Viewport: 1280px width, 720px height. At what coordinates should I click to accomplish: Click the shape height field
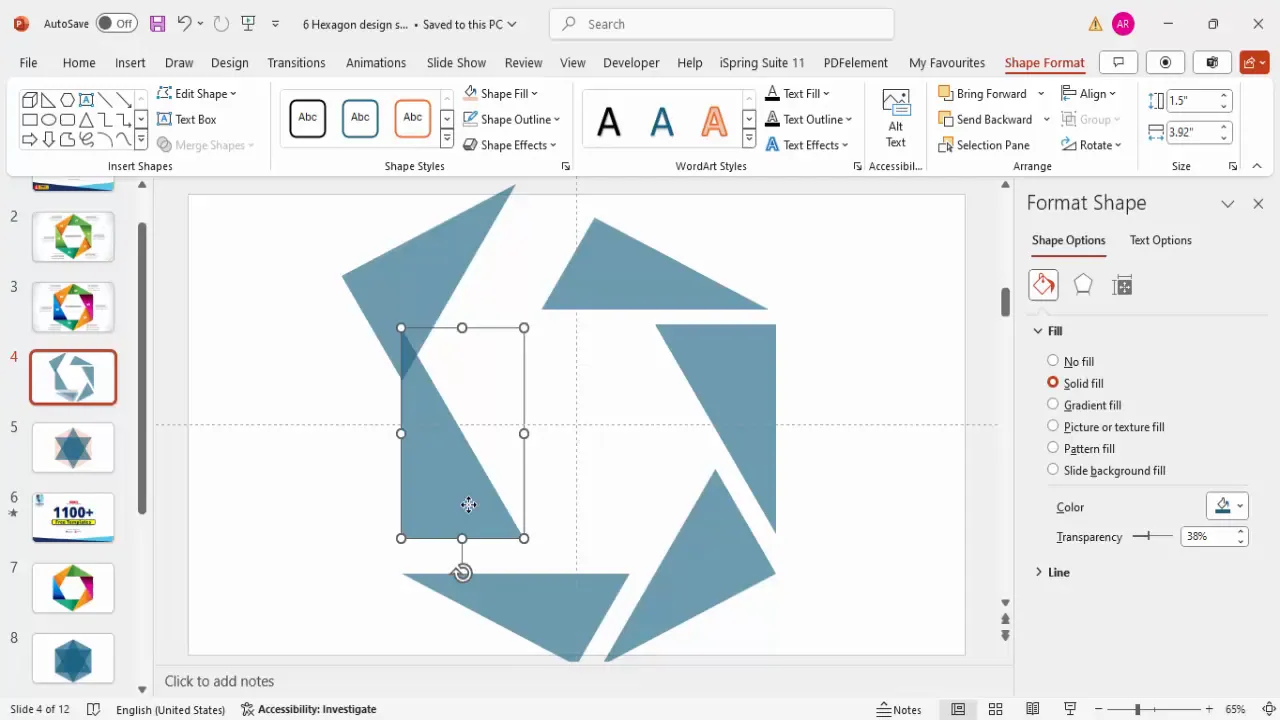pyautogui.click(x=1189, y=100)
